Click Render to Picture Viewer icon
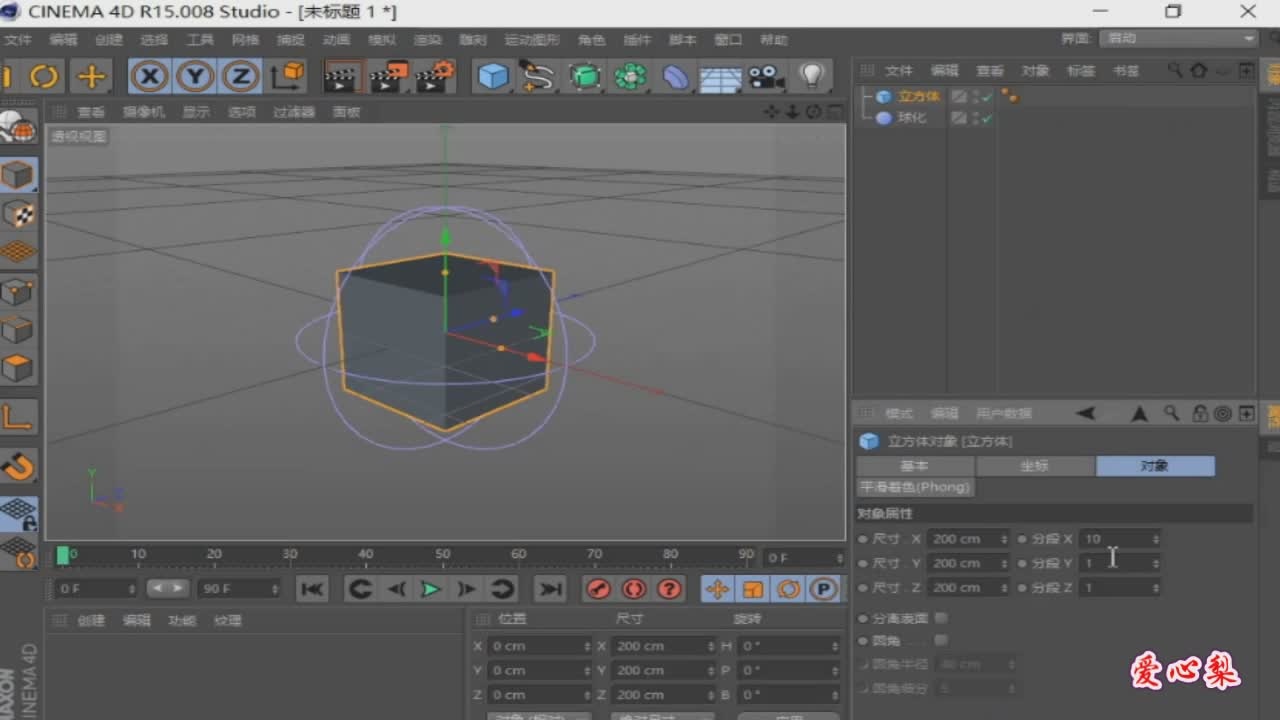 coord(388,76)
